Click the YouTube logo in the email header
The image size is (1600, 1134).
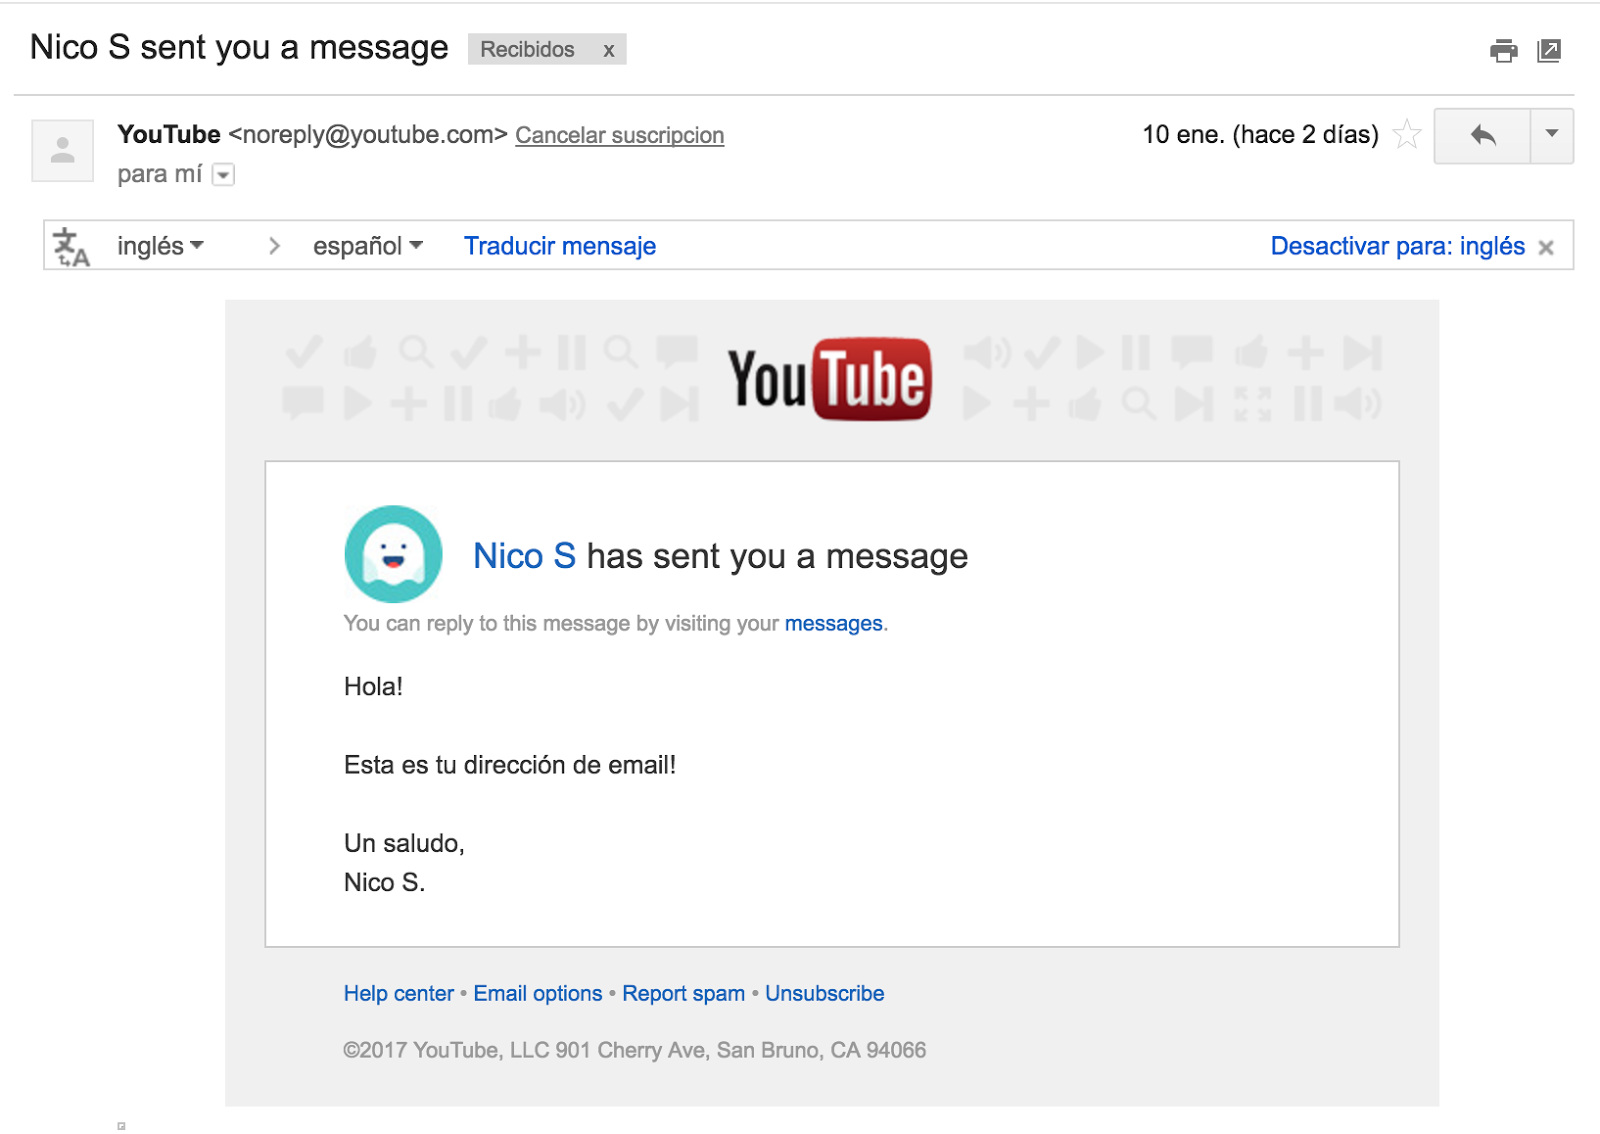click(x=830, y=379)
